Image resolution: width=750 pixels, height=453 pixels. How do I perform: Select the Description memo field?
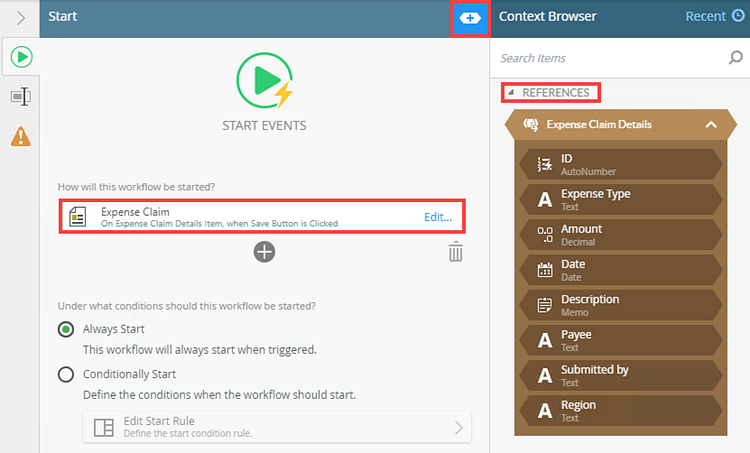[x=620, y=305]
